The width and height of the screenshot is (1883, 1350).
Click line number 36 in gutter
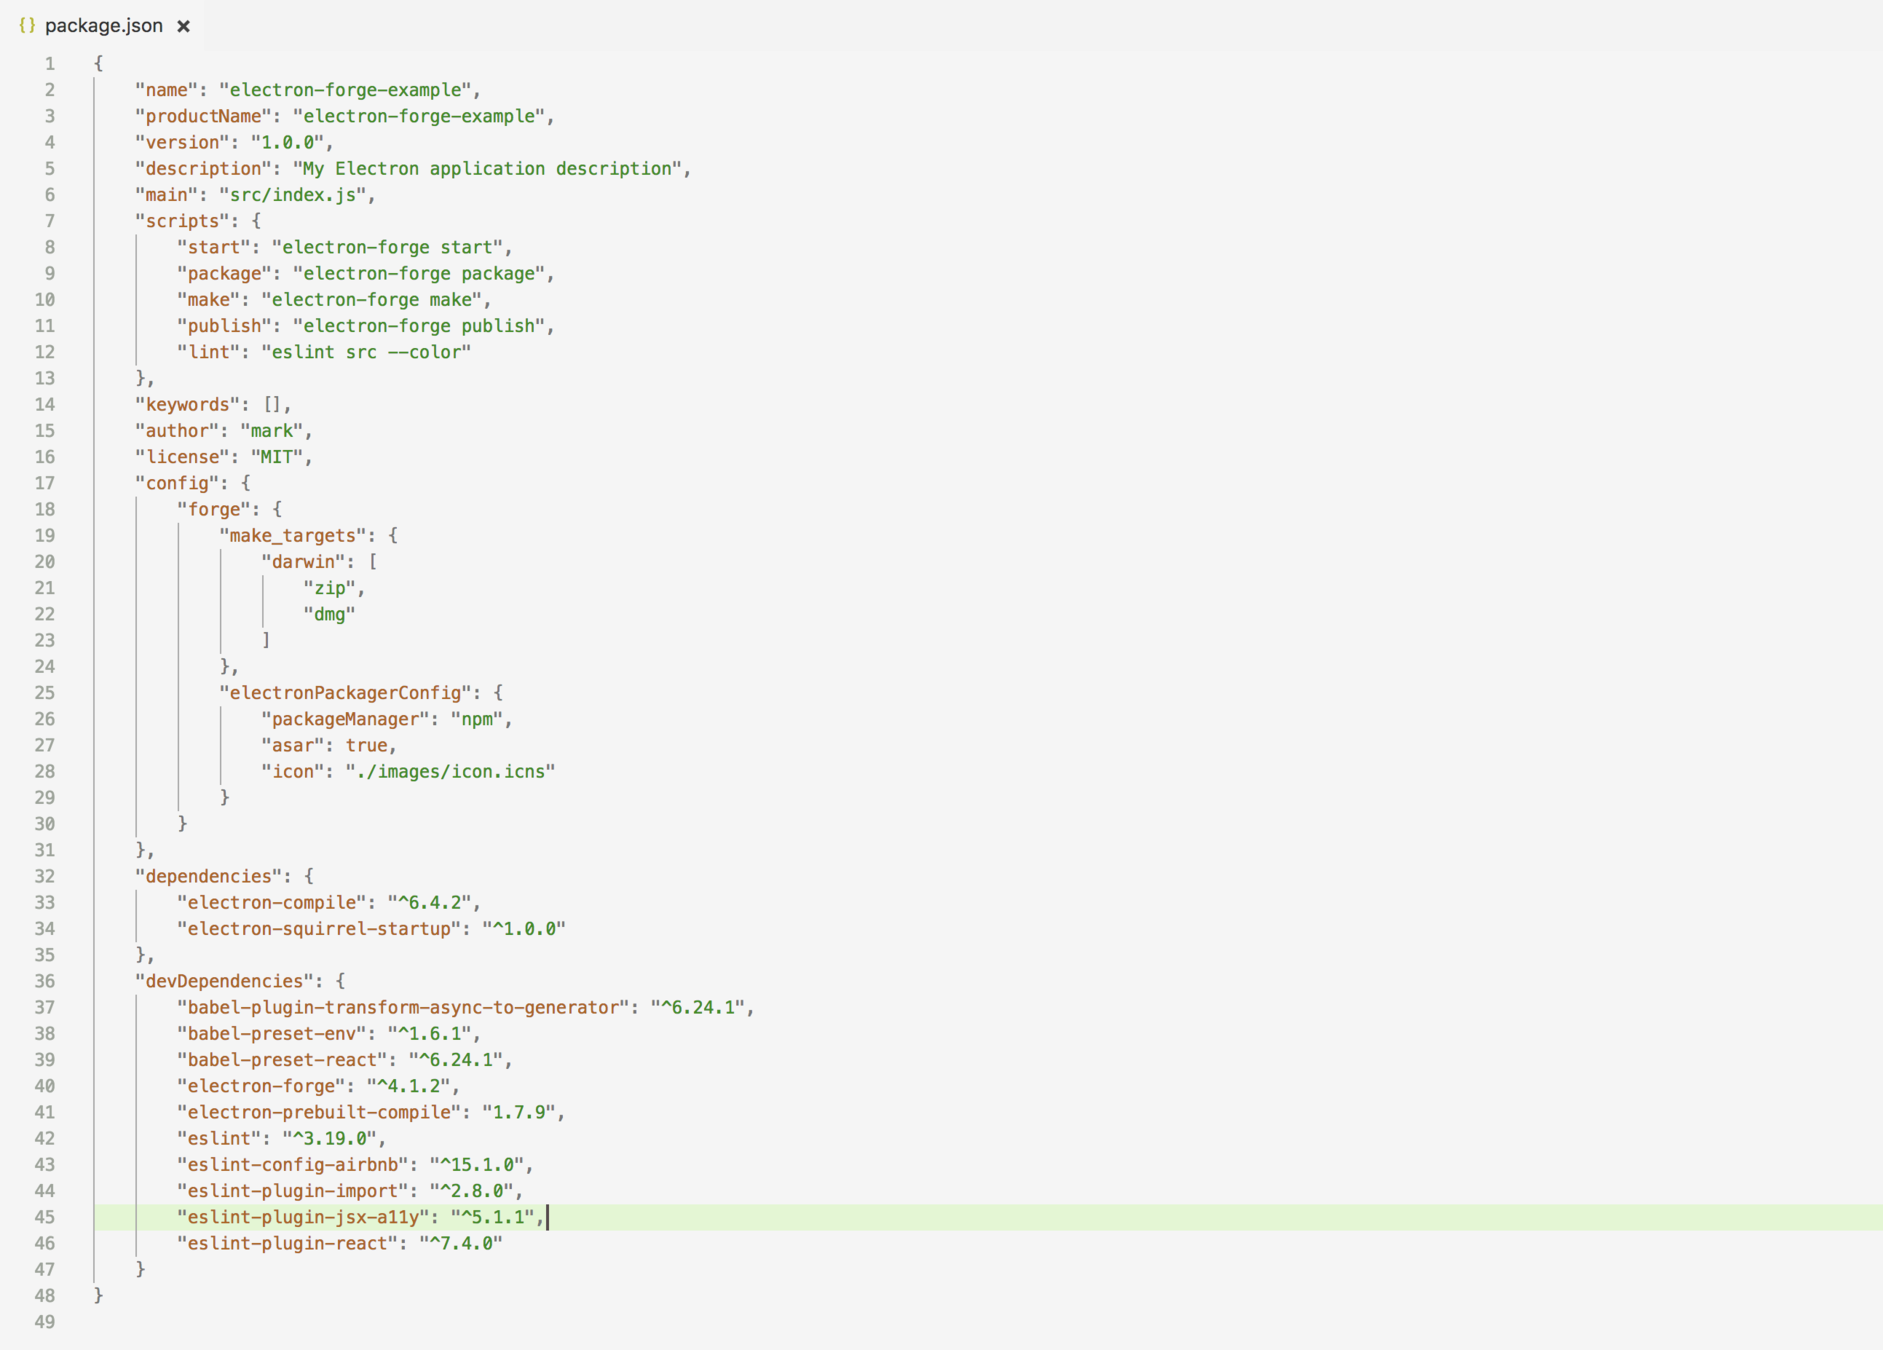(x=45, y=981)
